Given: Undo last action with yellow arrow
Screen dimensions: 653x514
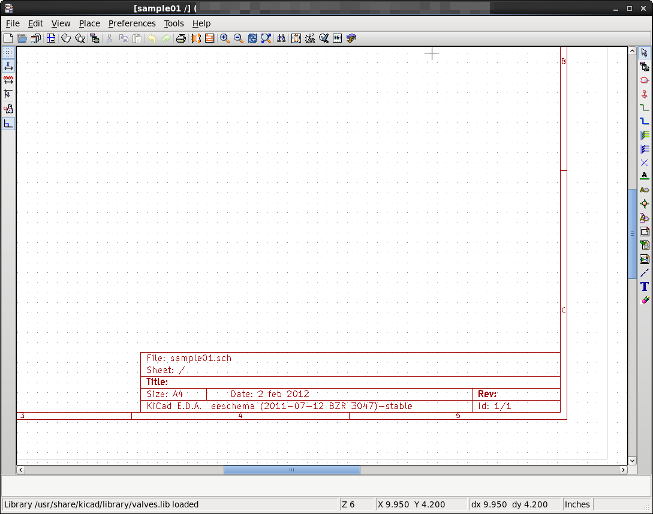Looking at the screenshot, I should click(152, 38).
